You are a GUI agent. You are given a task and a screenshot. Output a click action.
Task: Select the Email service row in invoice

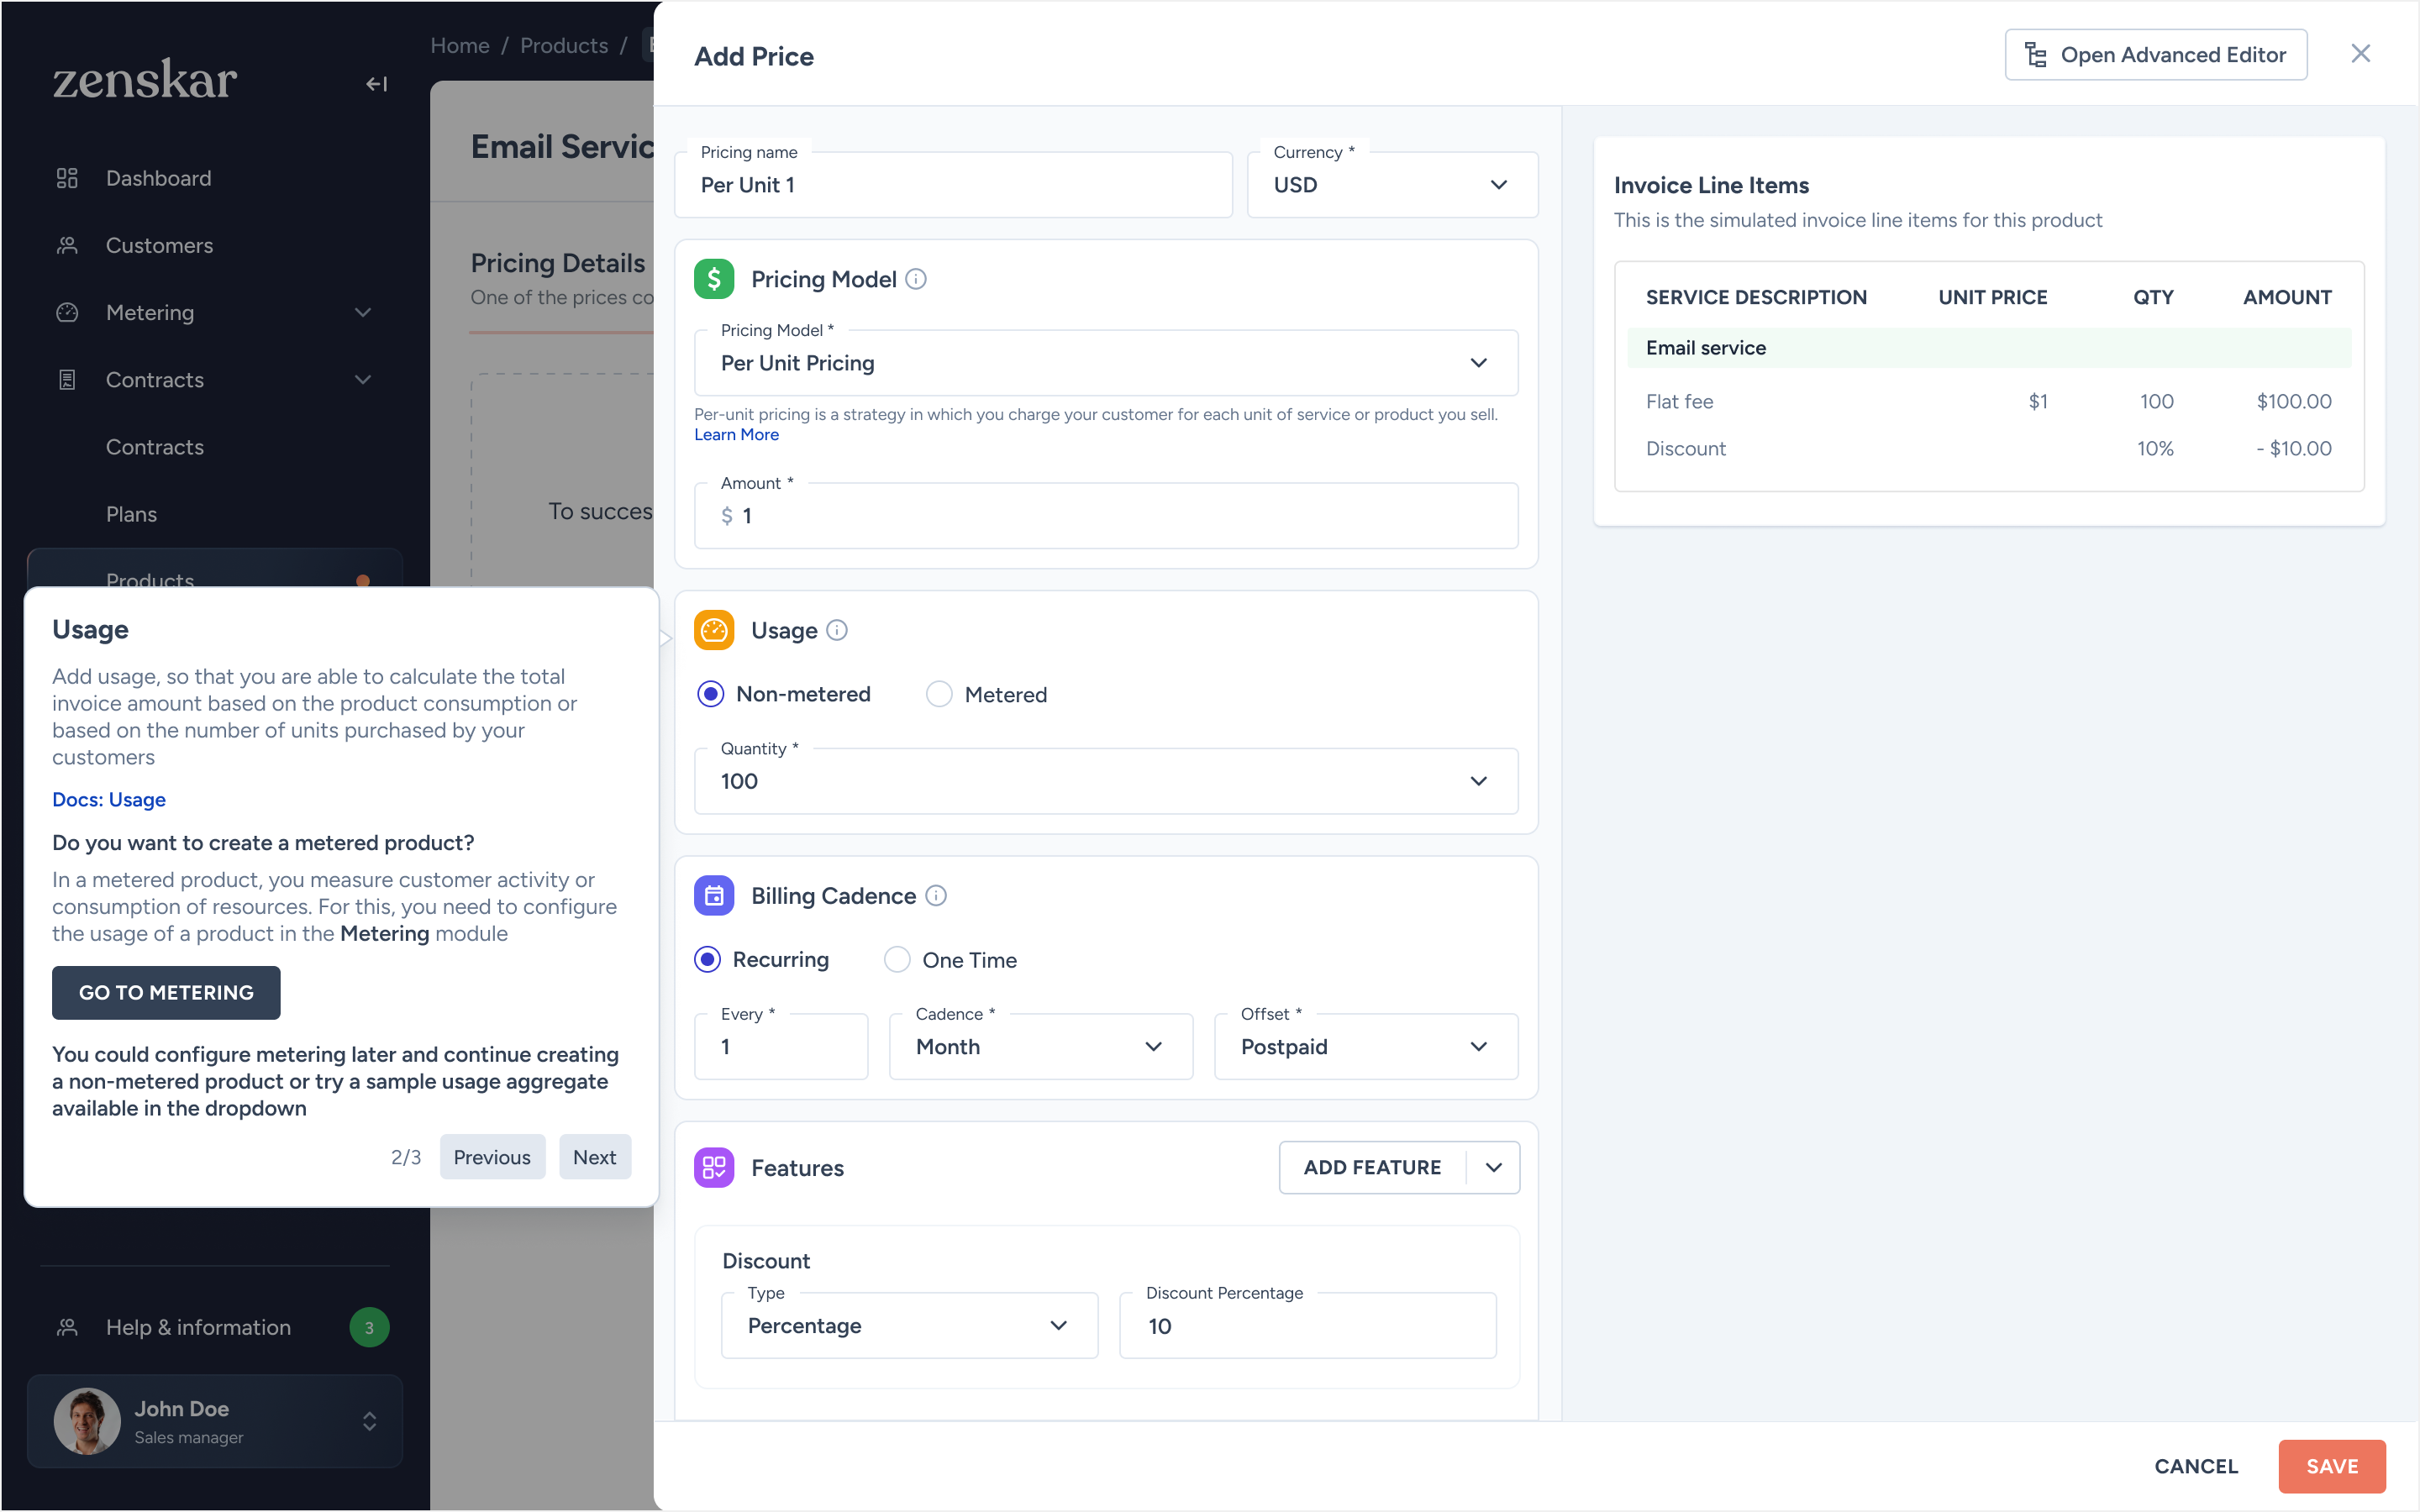[x=1989, y=348]
